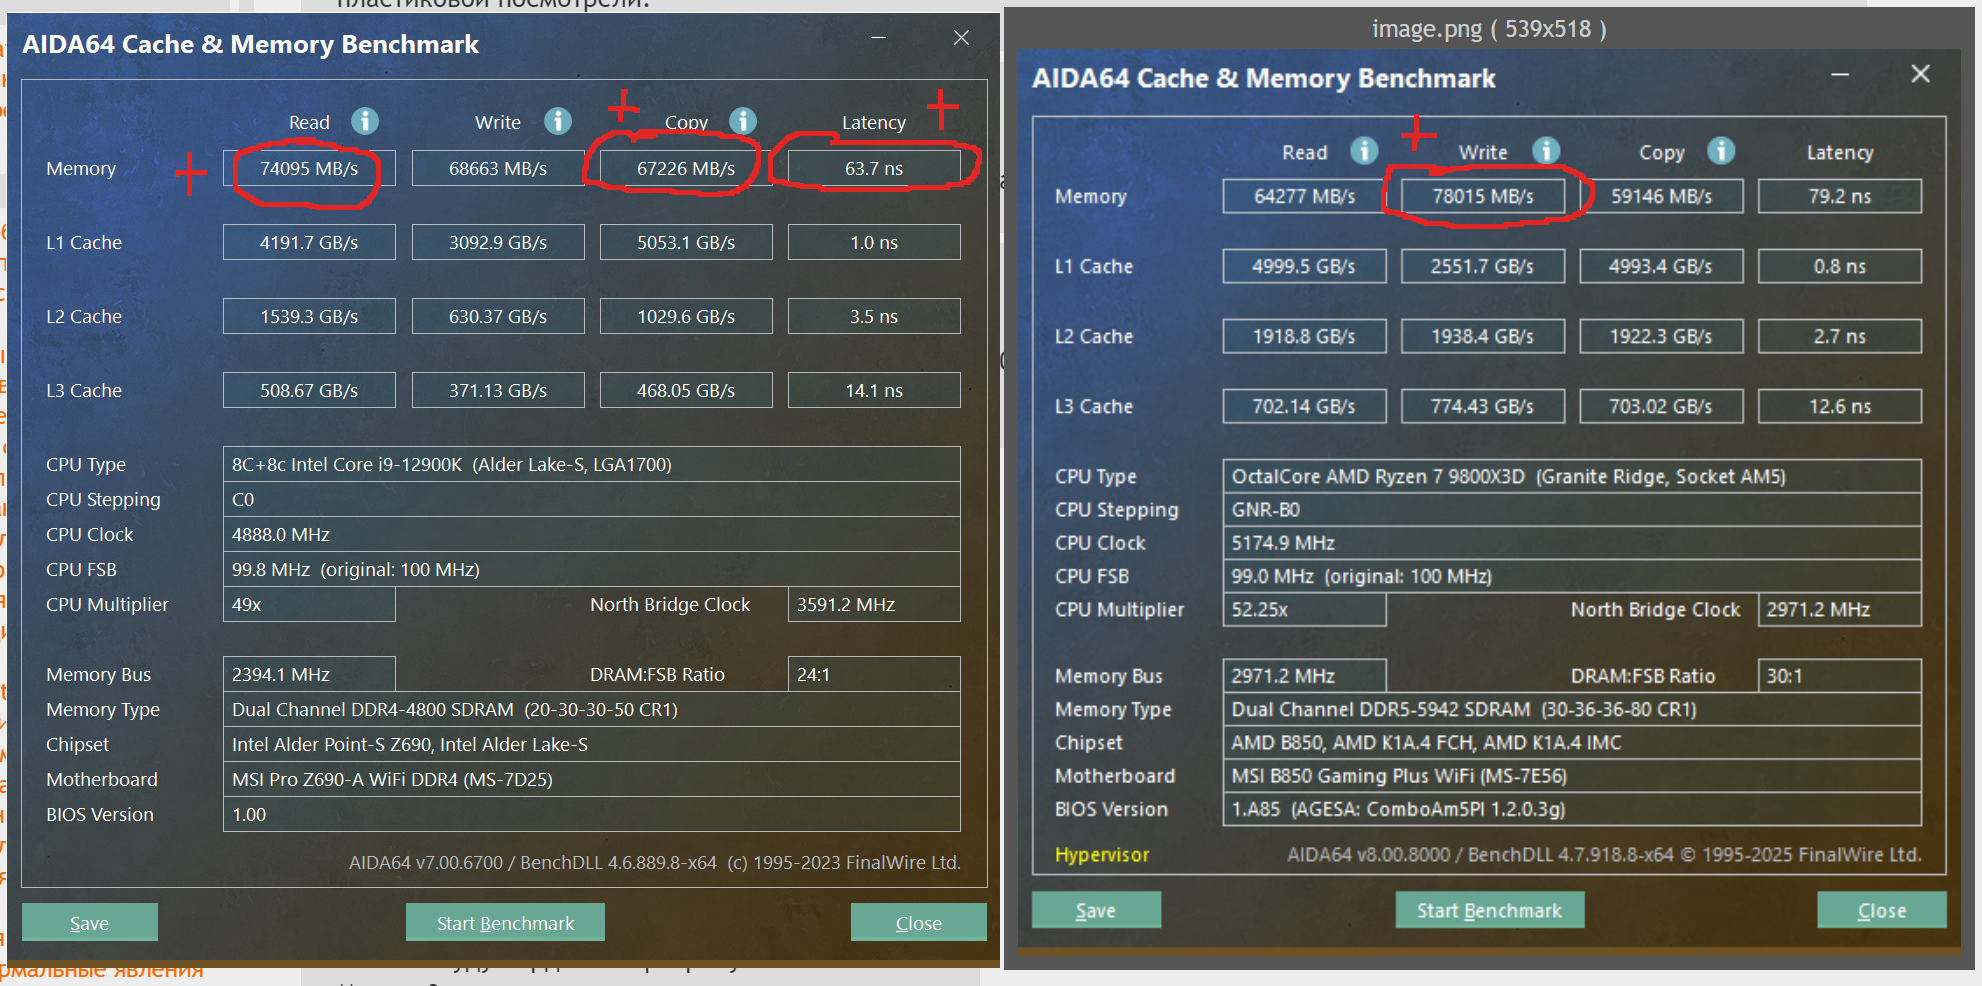This screenshot has height=986, width=1982.
Task: Click the Memory Bus value 2394.1 MHz
Action: point(309,674)
